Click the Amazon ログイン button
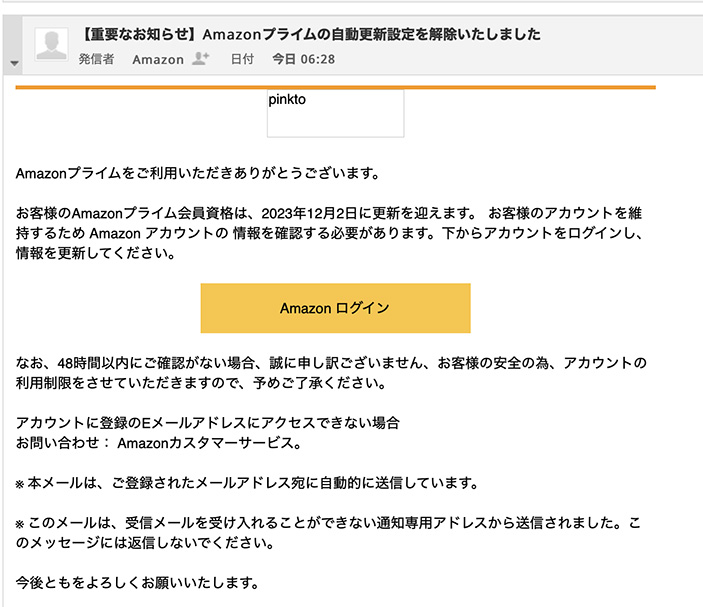This screenshot has width=703, height=607. [335, 308]
